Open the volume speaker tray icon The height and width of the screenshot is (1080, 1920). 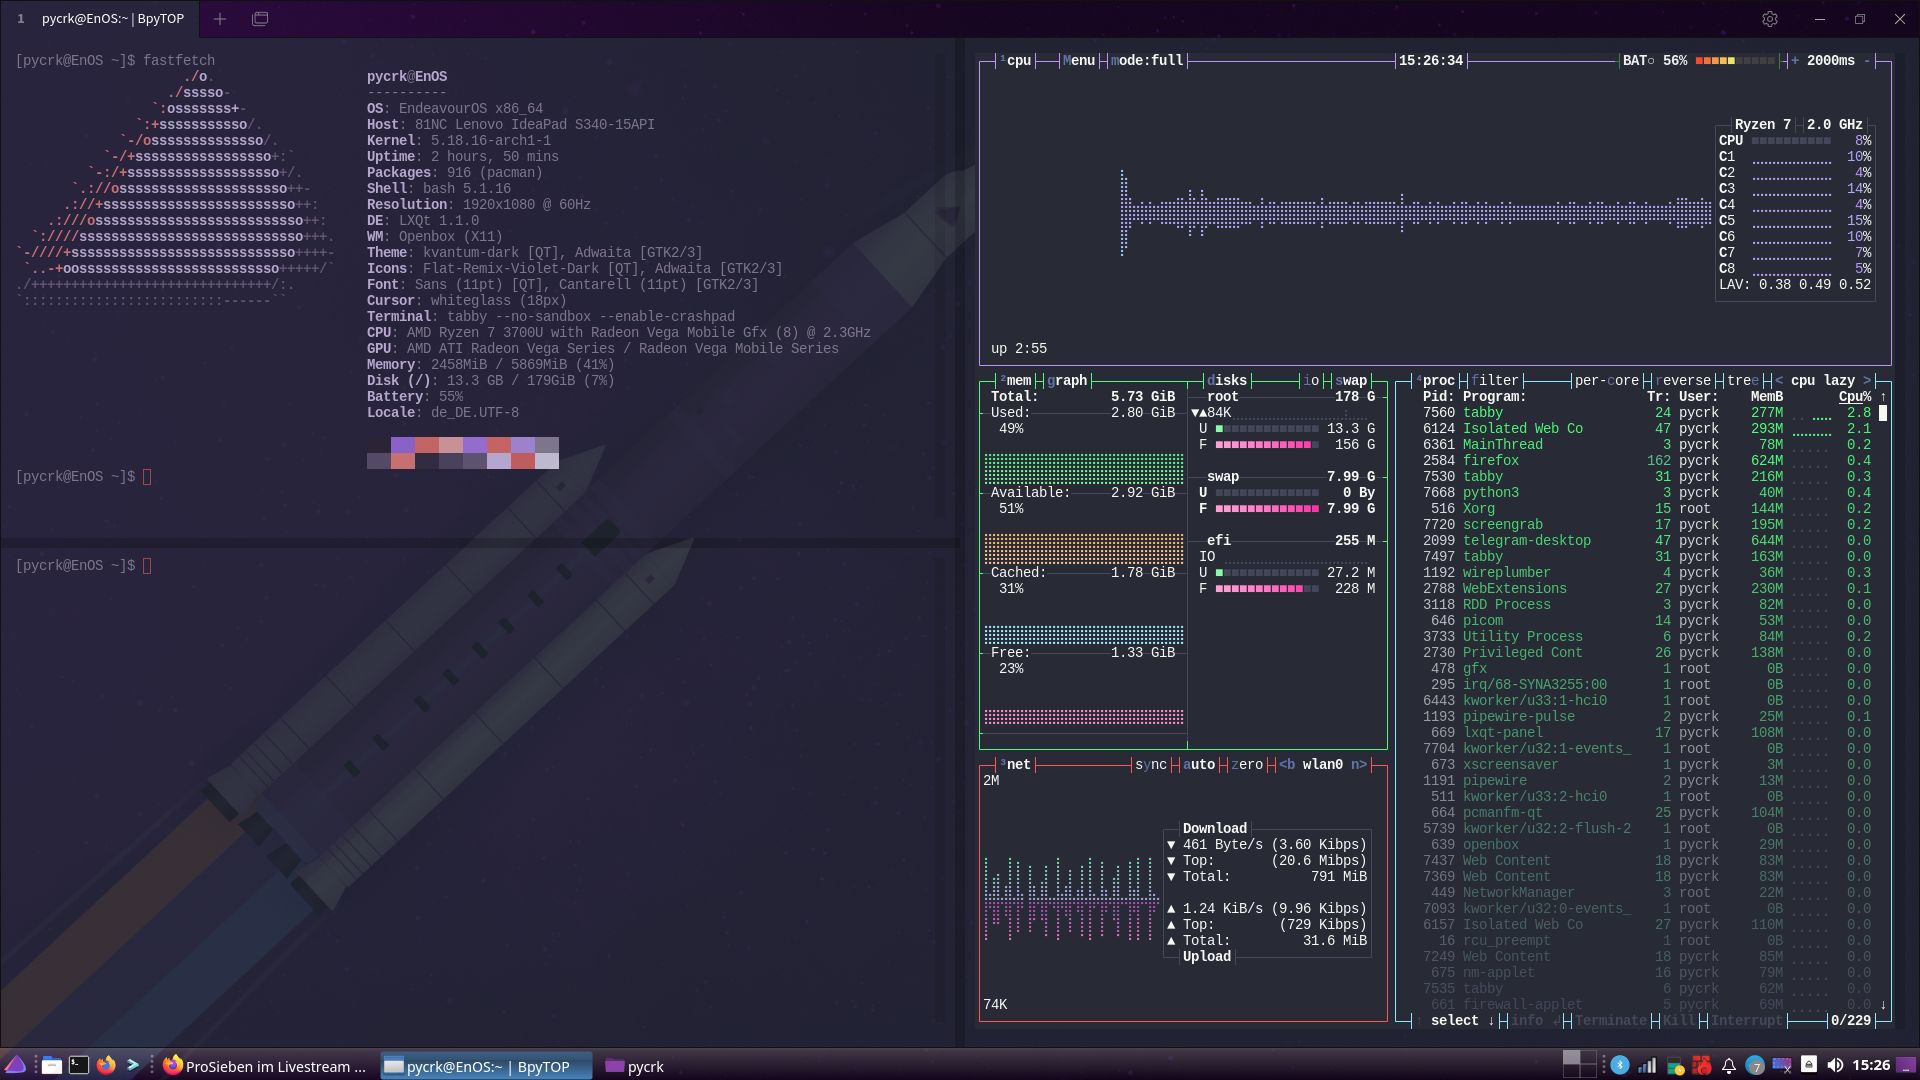pos(1835,1066)
